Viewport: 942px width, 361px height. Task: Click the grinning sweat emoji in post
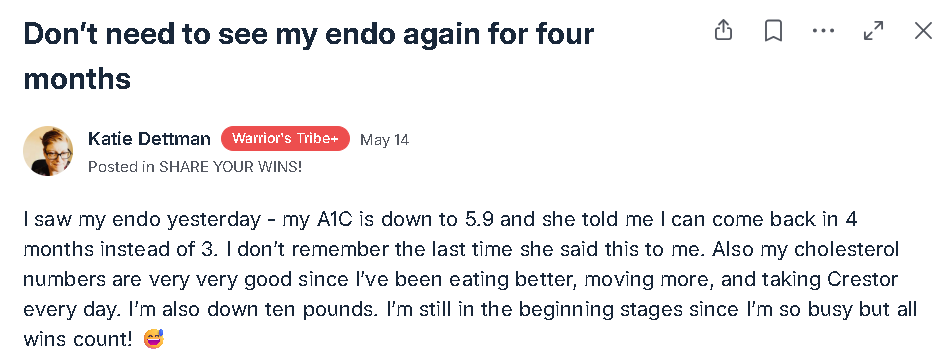[x=154, y=339]
